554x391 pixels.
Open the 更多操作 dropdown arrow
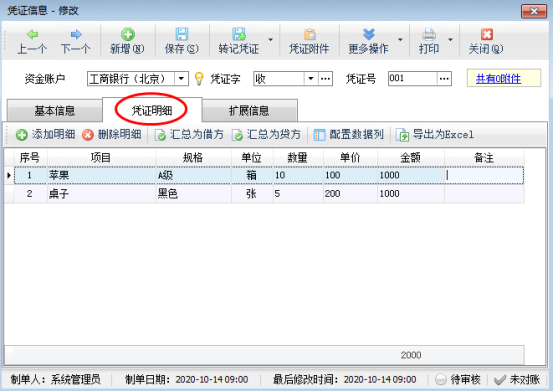[x=400, y=40]
